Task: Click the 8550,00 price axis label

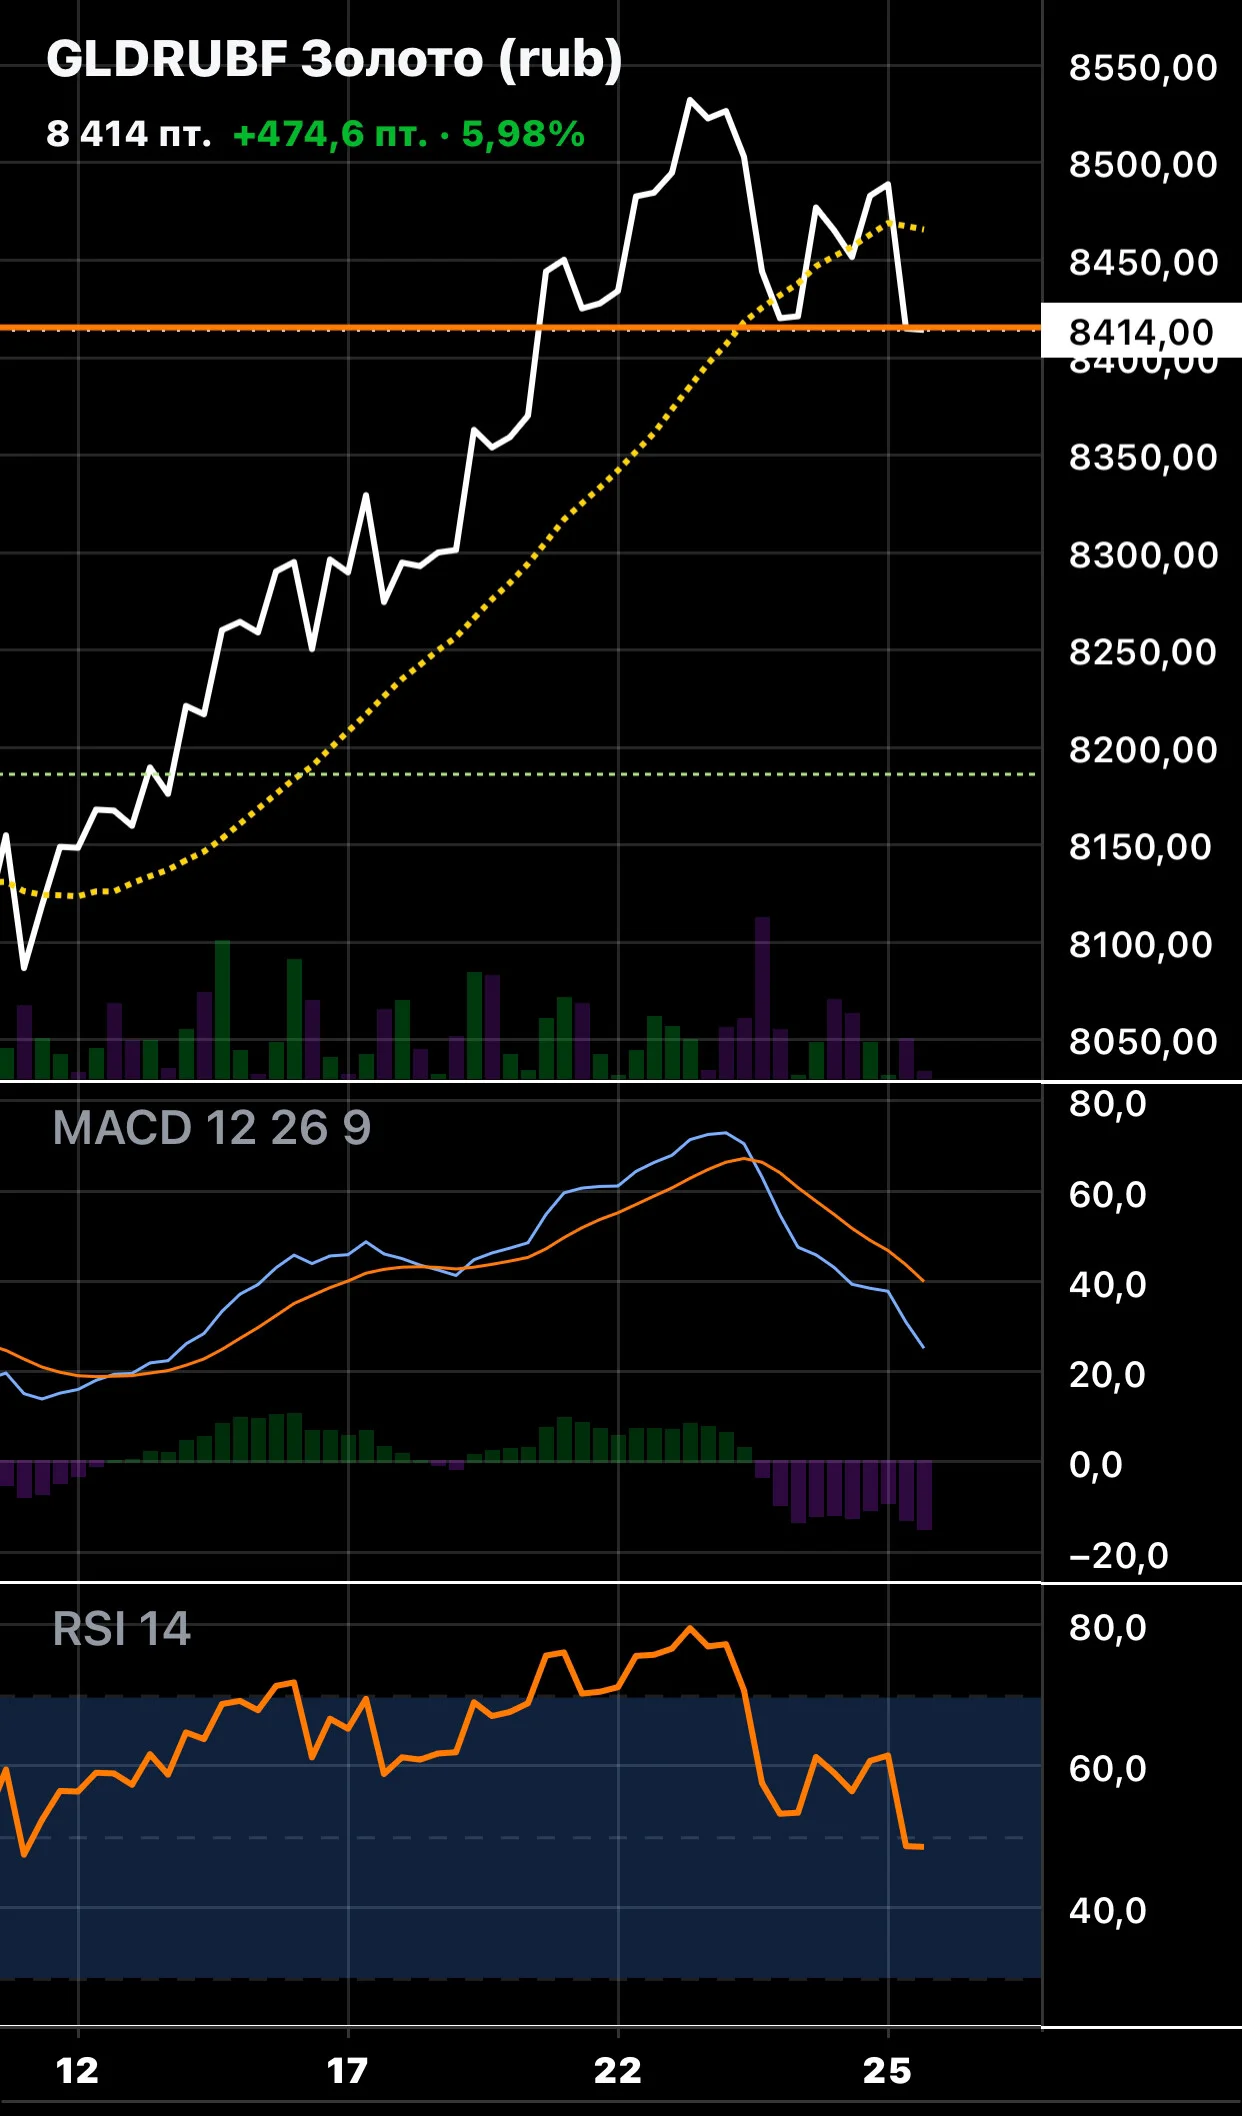Action: [x=1143, y=68]
